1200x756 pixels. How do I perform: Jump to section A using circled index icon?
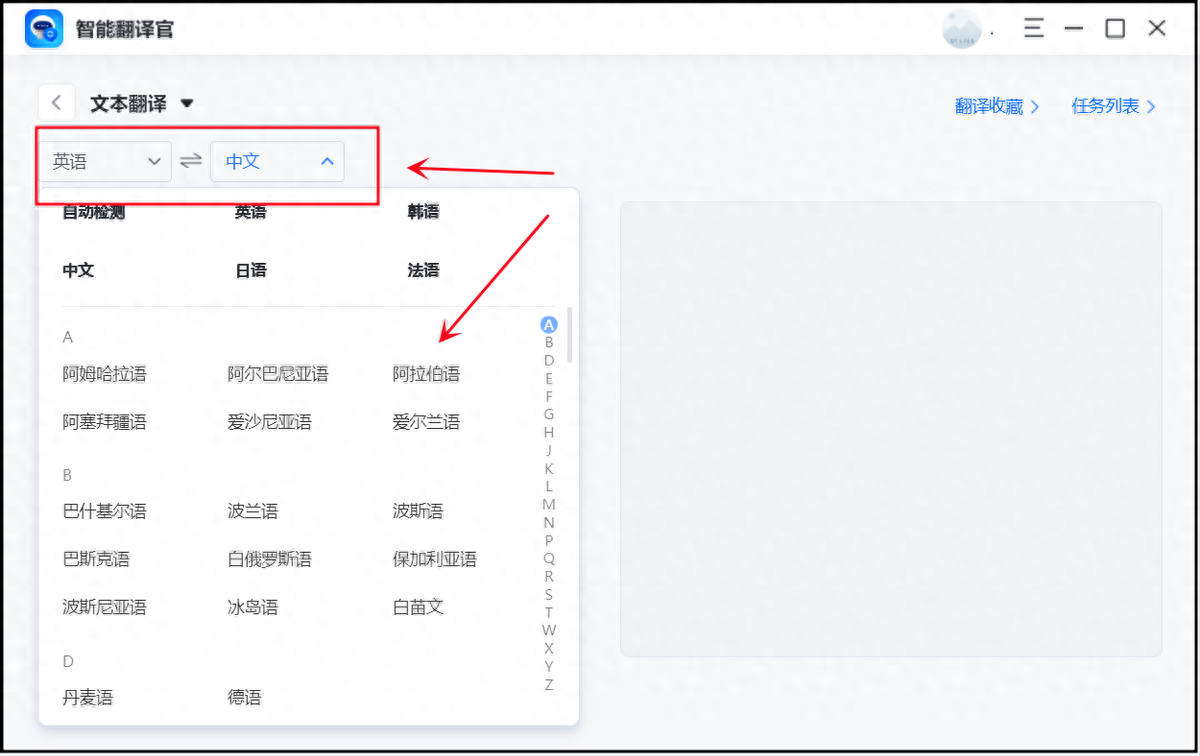[x=548, y=324]
